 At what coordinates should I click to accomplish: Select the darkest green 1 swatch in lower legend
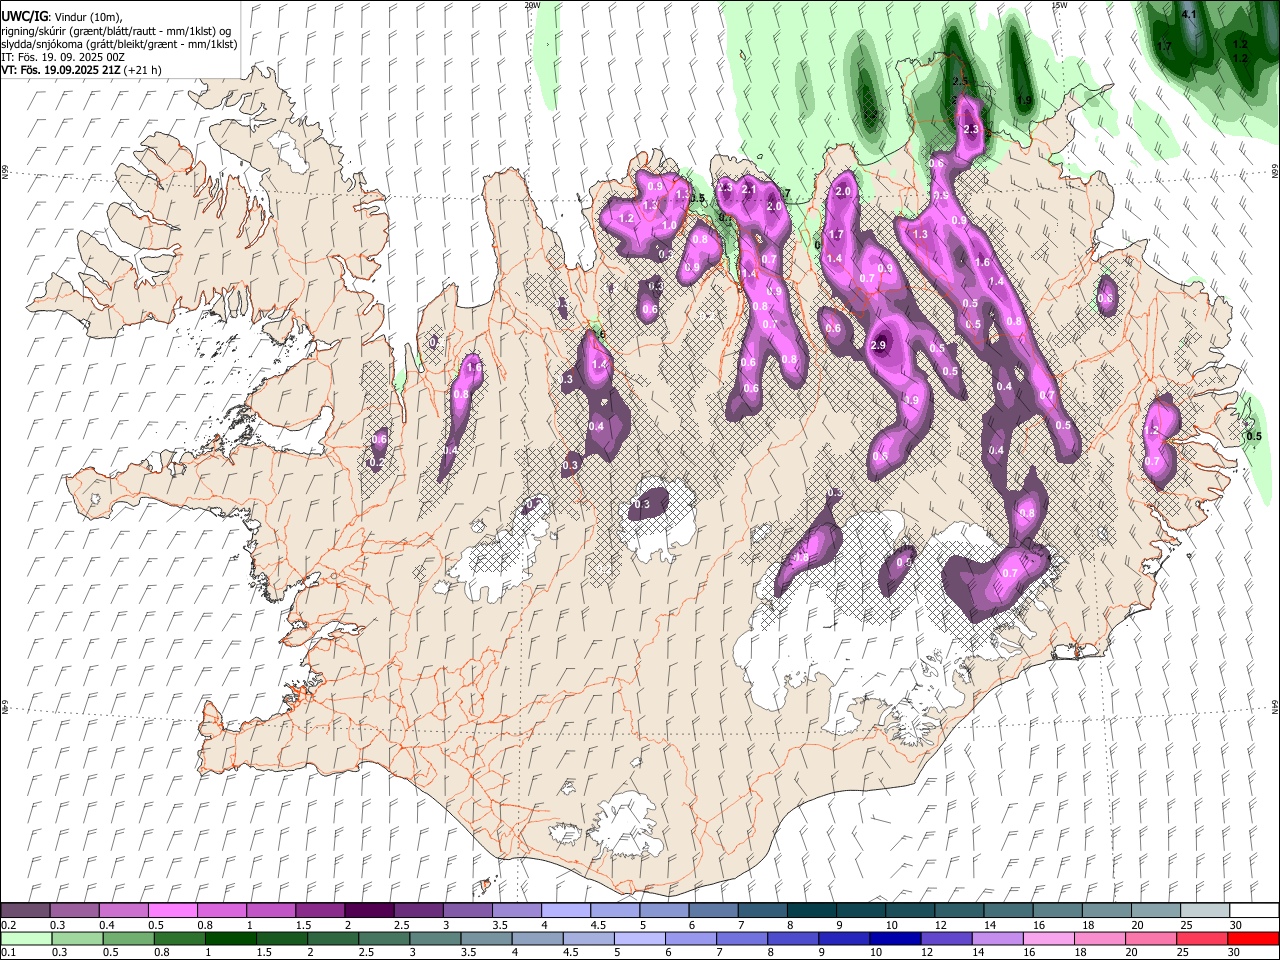pyautogui.click(x=231, y=938)
